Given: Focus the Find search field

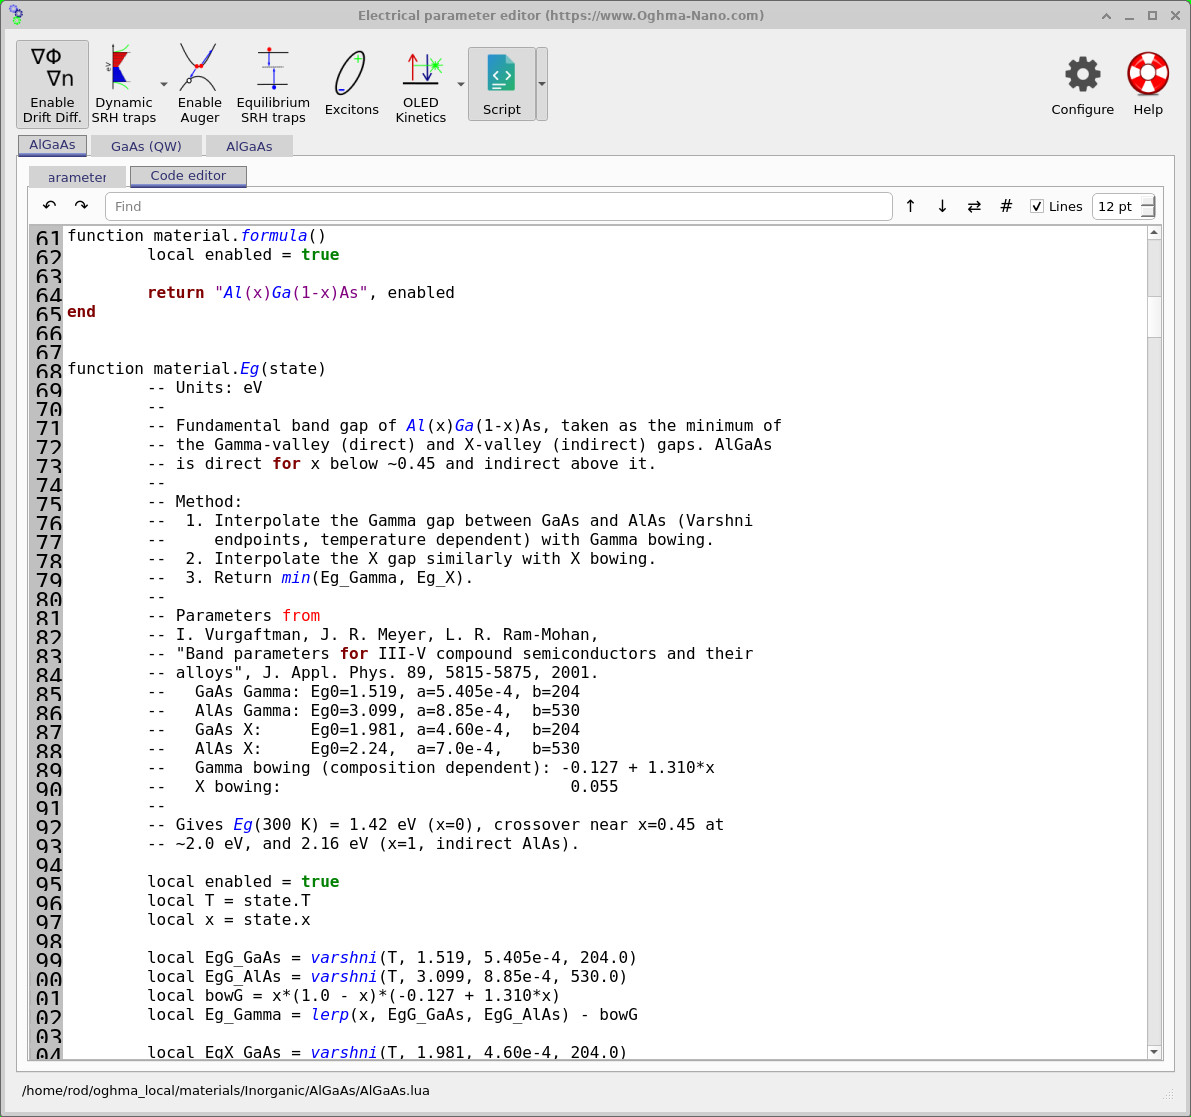Looking at the screenshot, I should (x=498, y=207).
